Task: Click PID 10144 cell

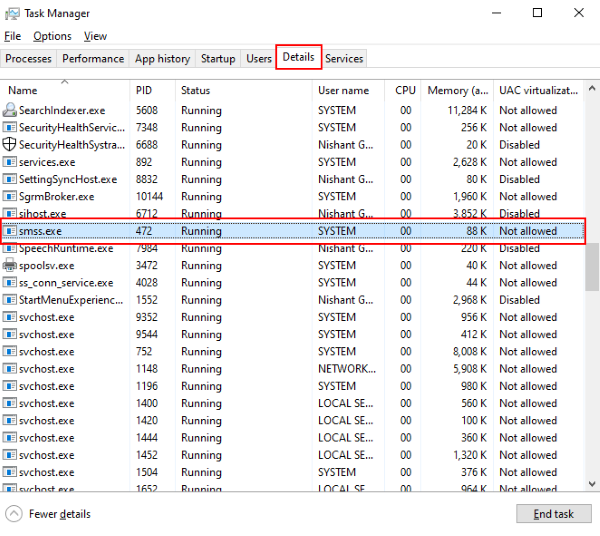Action: click(x=149, y=196)
